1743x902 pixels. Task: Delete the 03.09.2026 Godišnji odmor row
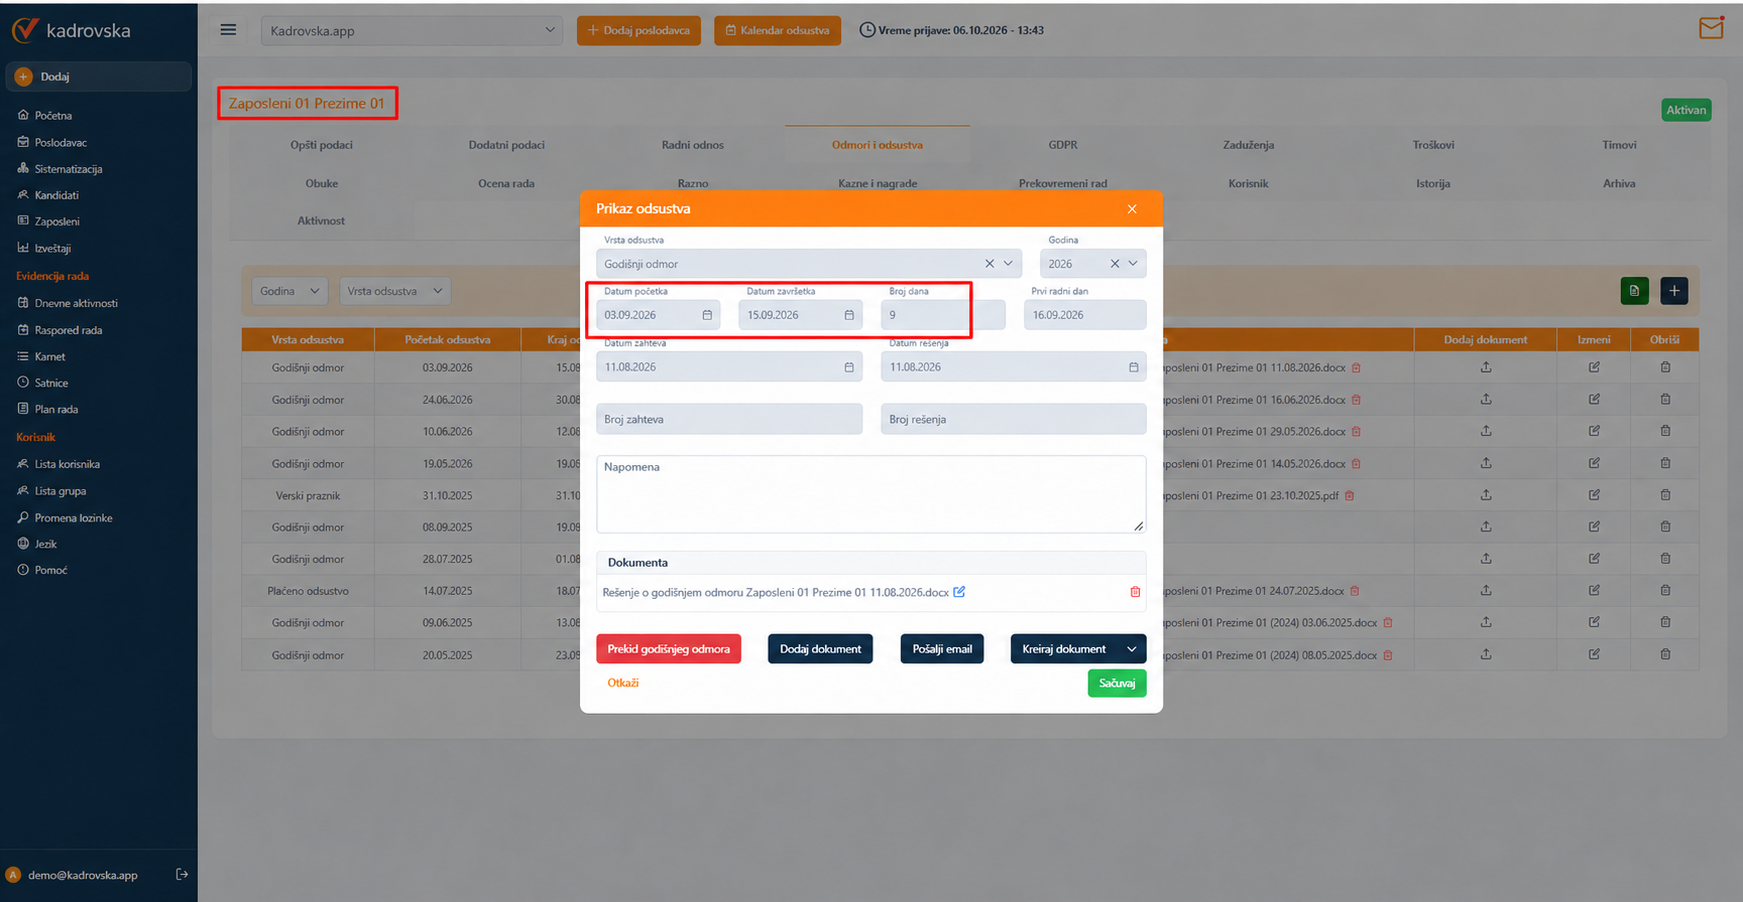tap(1665, 367)
